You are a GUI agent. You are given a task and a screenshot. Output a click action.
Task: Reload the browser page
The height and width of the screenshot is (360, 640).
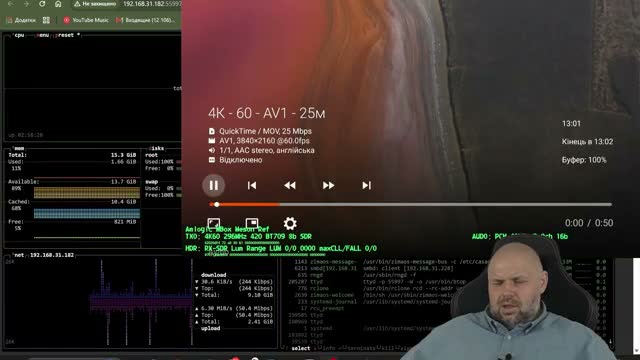(42, 4)
